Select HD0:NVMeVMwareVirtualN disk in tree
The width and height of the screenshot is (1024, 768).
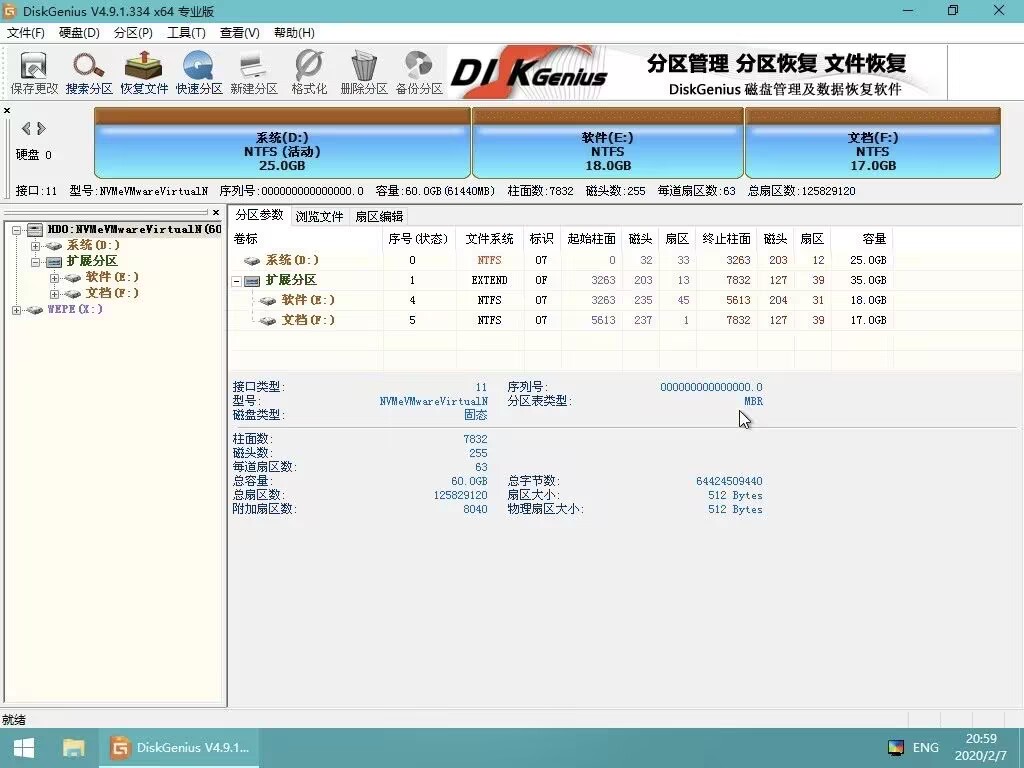(134, 229)
